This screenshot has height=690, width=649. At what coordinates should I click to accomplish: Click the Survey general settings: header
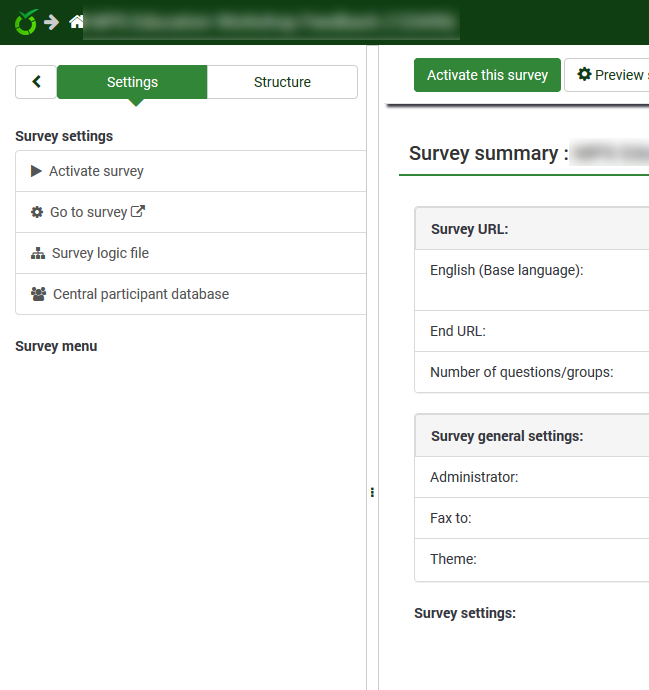[532, 436]
